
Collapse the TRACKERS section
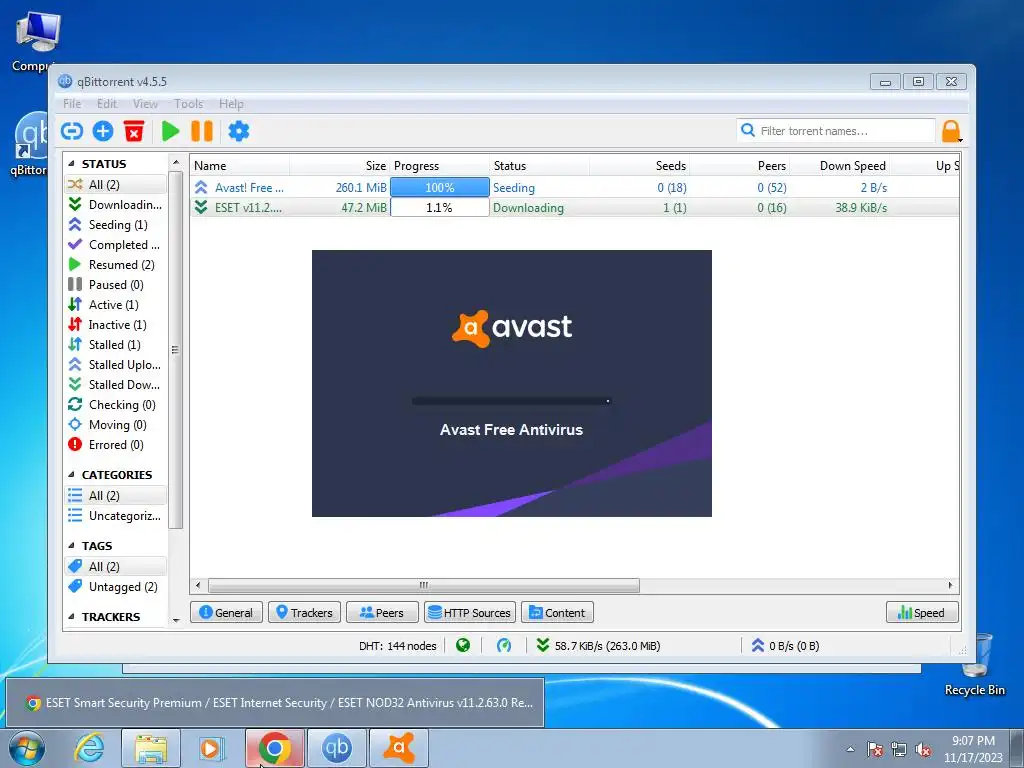tap(71, 617)
